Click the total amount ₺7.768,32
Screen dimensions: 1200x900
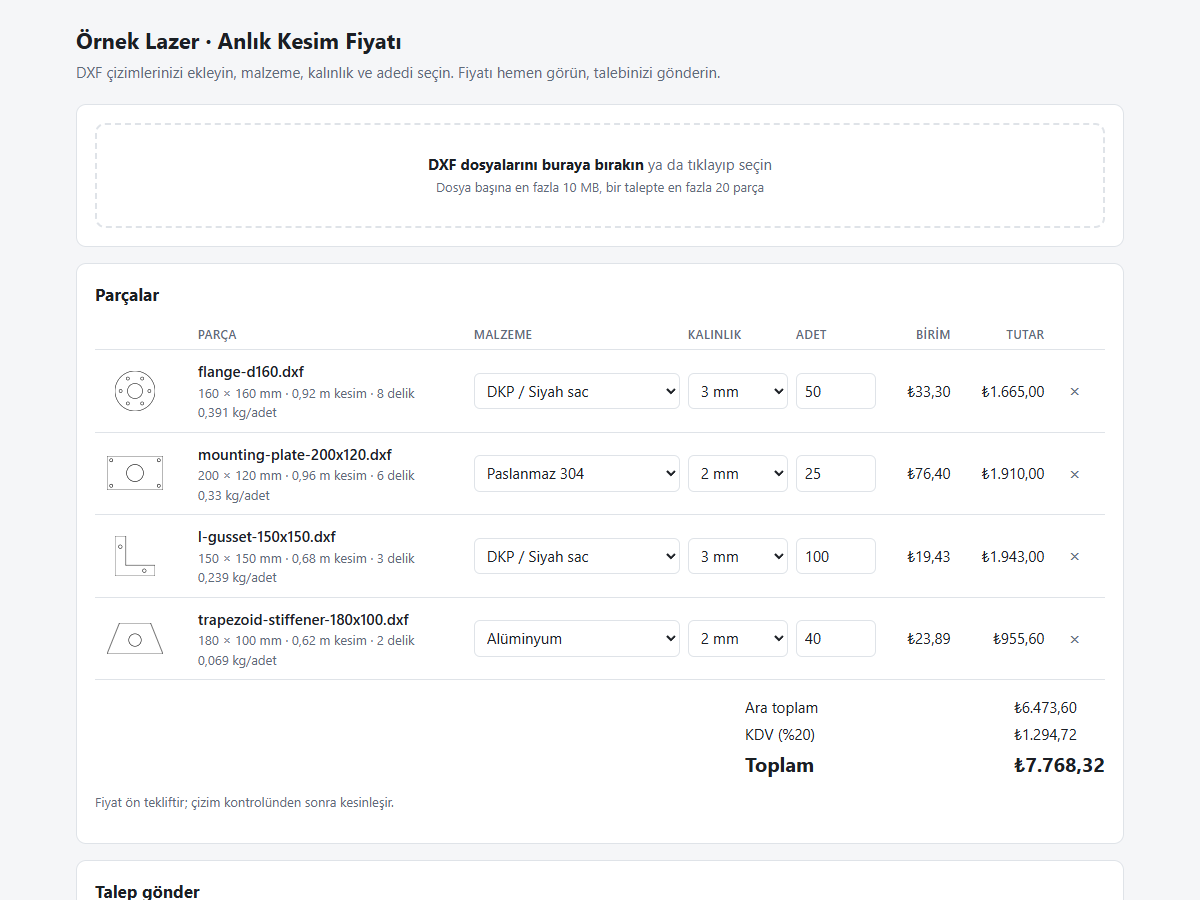[1059, 766]
